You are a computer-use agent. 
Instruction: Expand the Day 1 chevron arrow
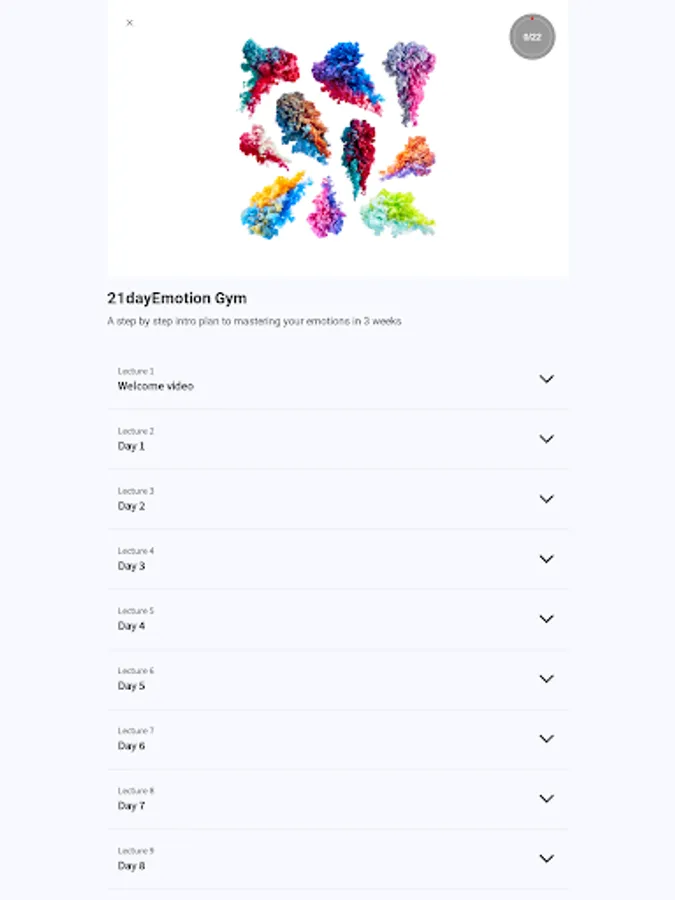(546, 439)
